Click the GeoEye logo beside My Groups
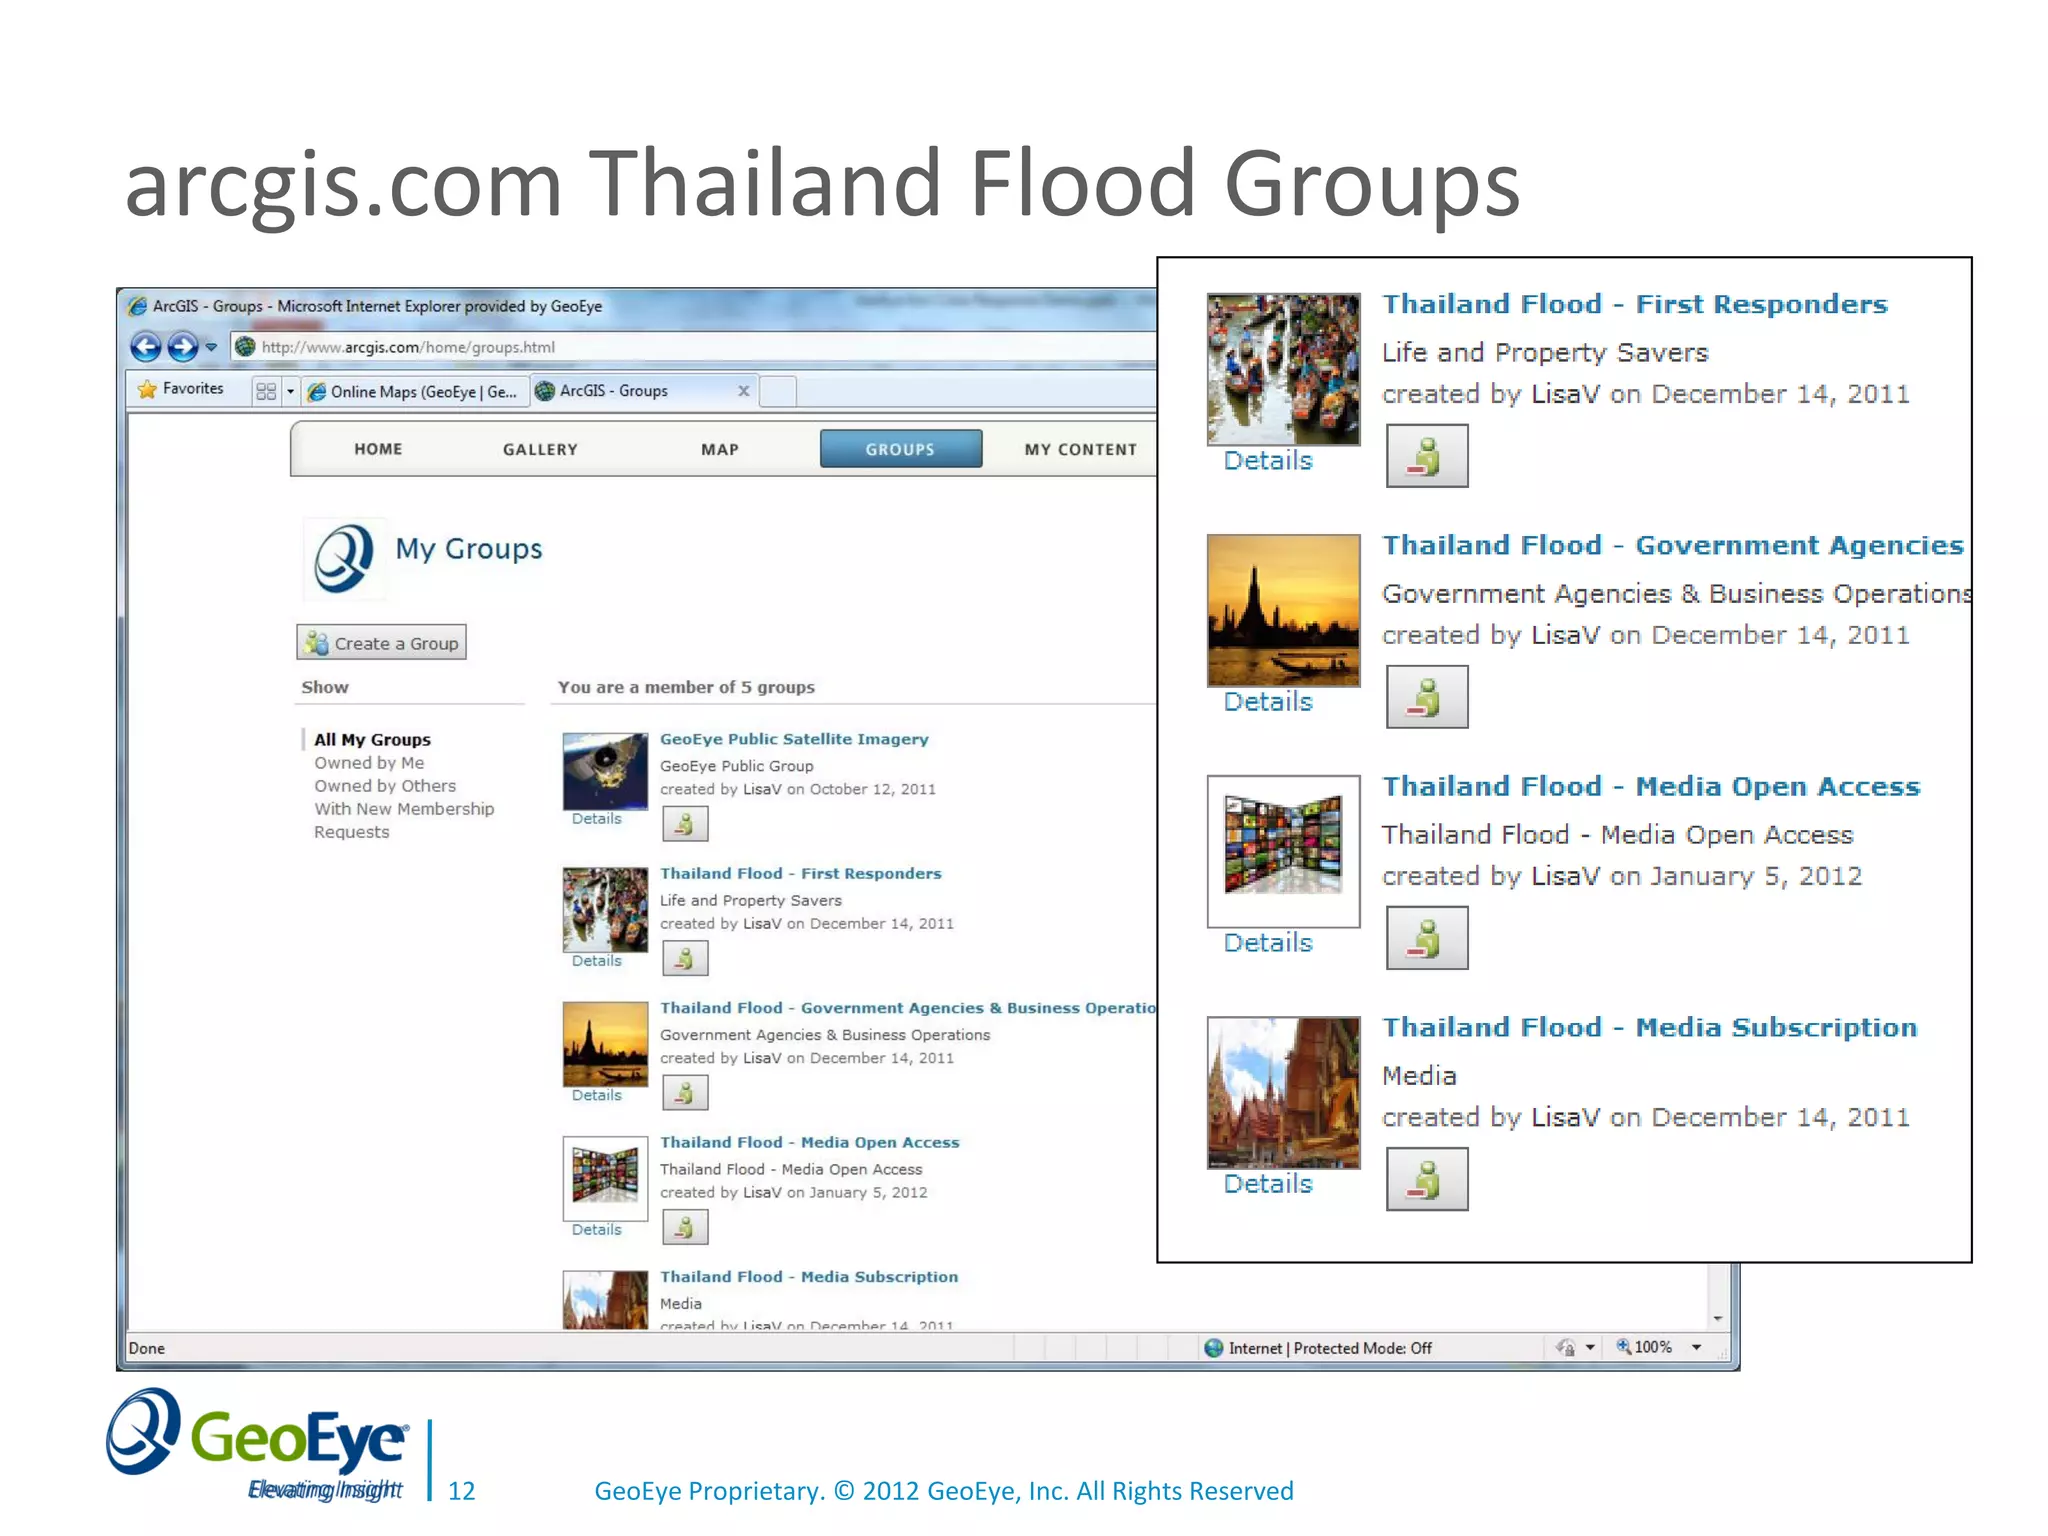The height and width of the screenshot is (1536, 2048). [x=344, y=558]
